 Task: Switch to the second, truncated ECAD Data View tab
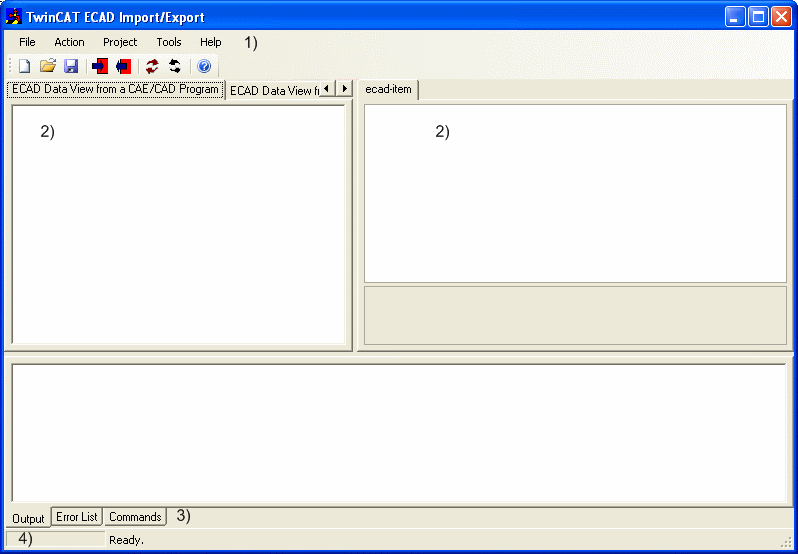(274, 91)
